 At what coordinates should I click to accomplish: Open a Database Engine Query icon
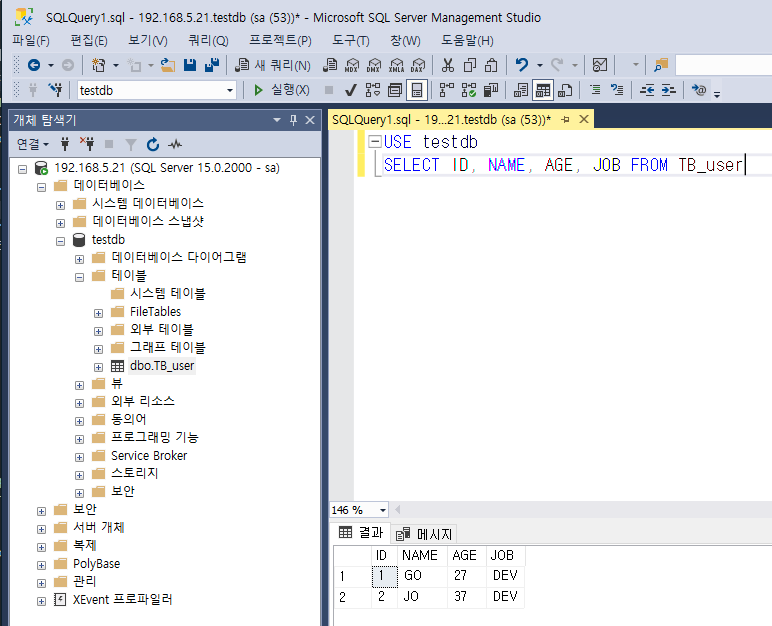click(x=330, y=65)
